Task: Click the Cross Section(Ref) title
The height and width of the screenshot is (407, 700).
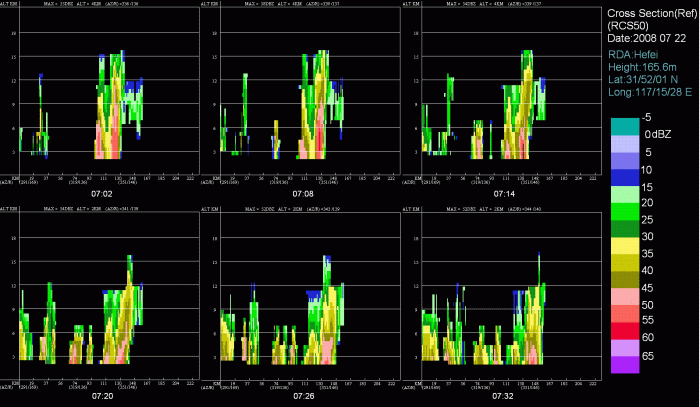Action: click(647, 12)
